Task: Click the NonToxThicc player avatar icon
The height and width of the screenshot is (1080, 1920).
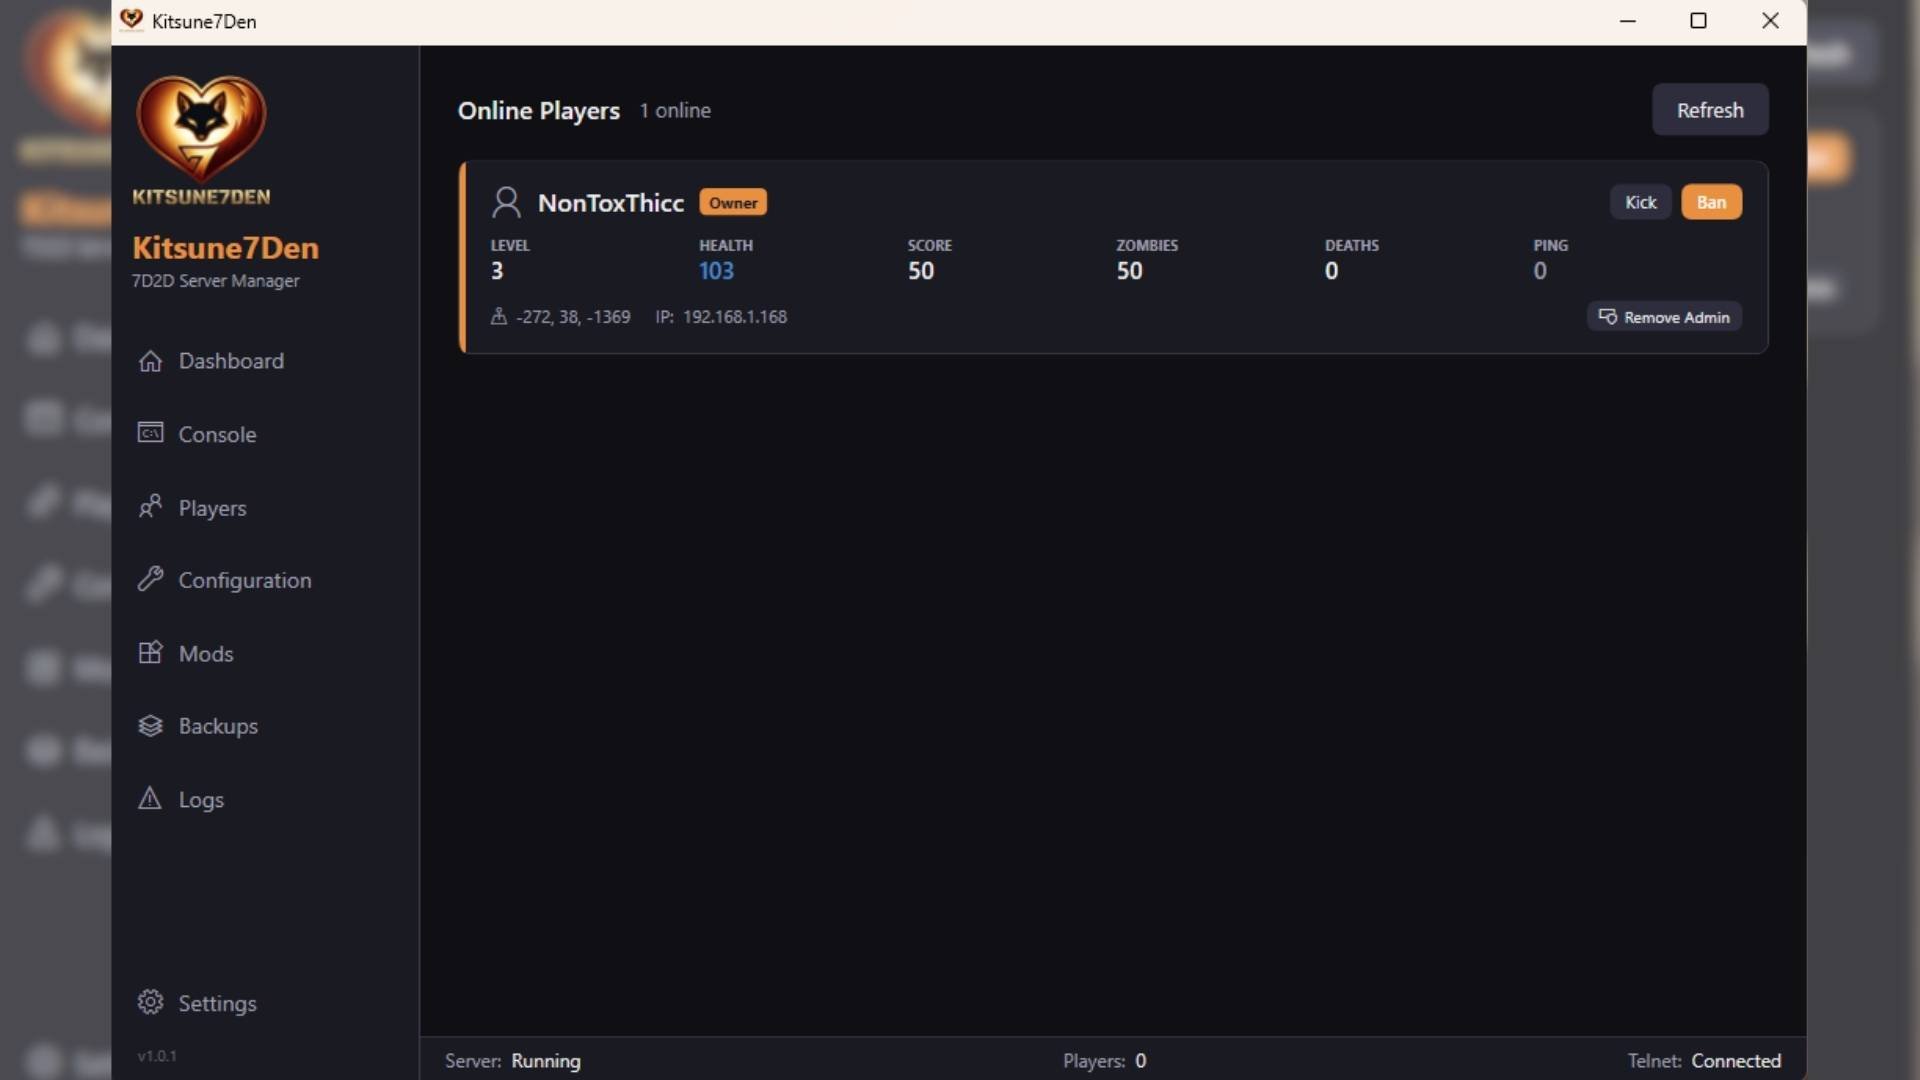Action: click(506, 203)
